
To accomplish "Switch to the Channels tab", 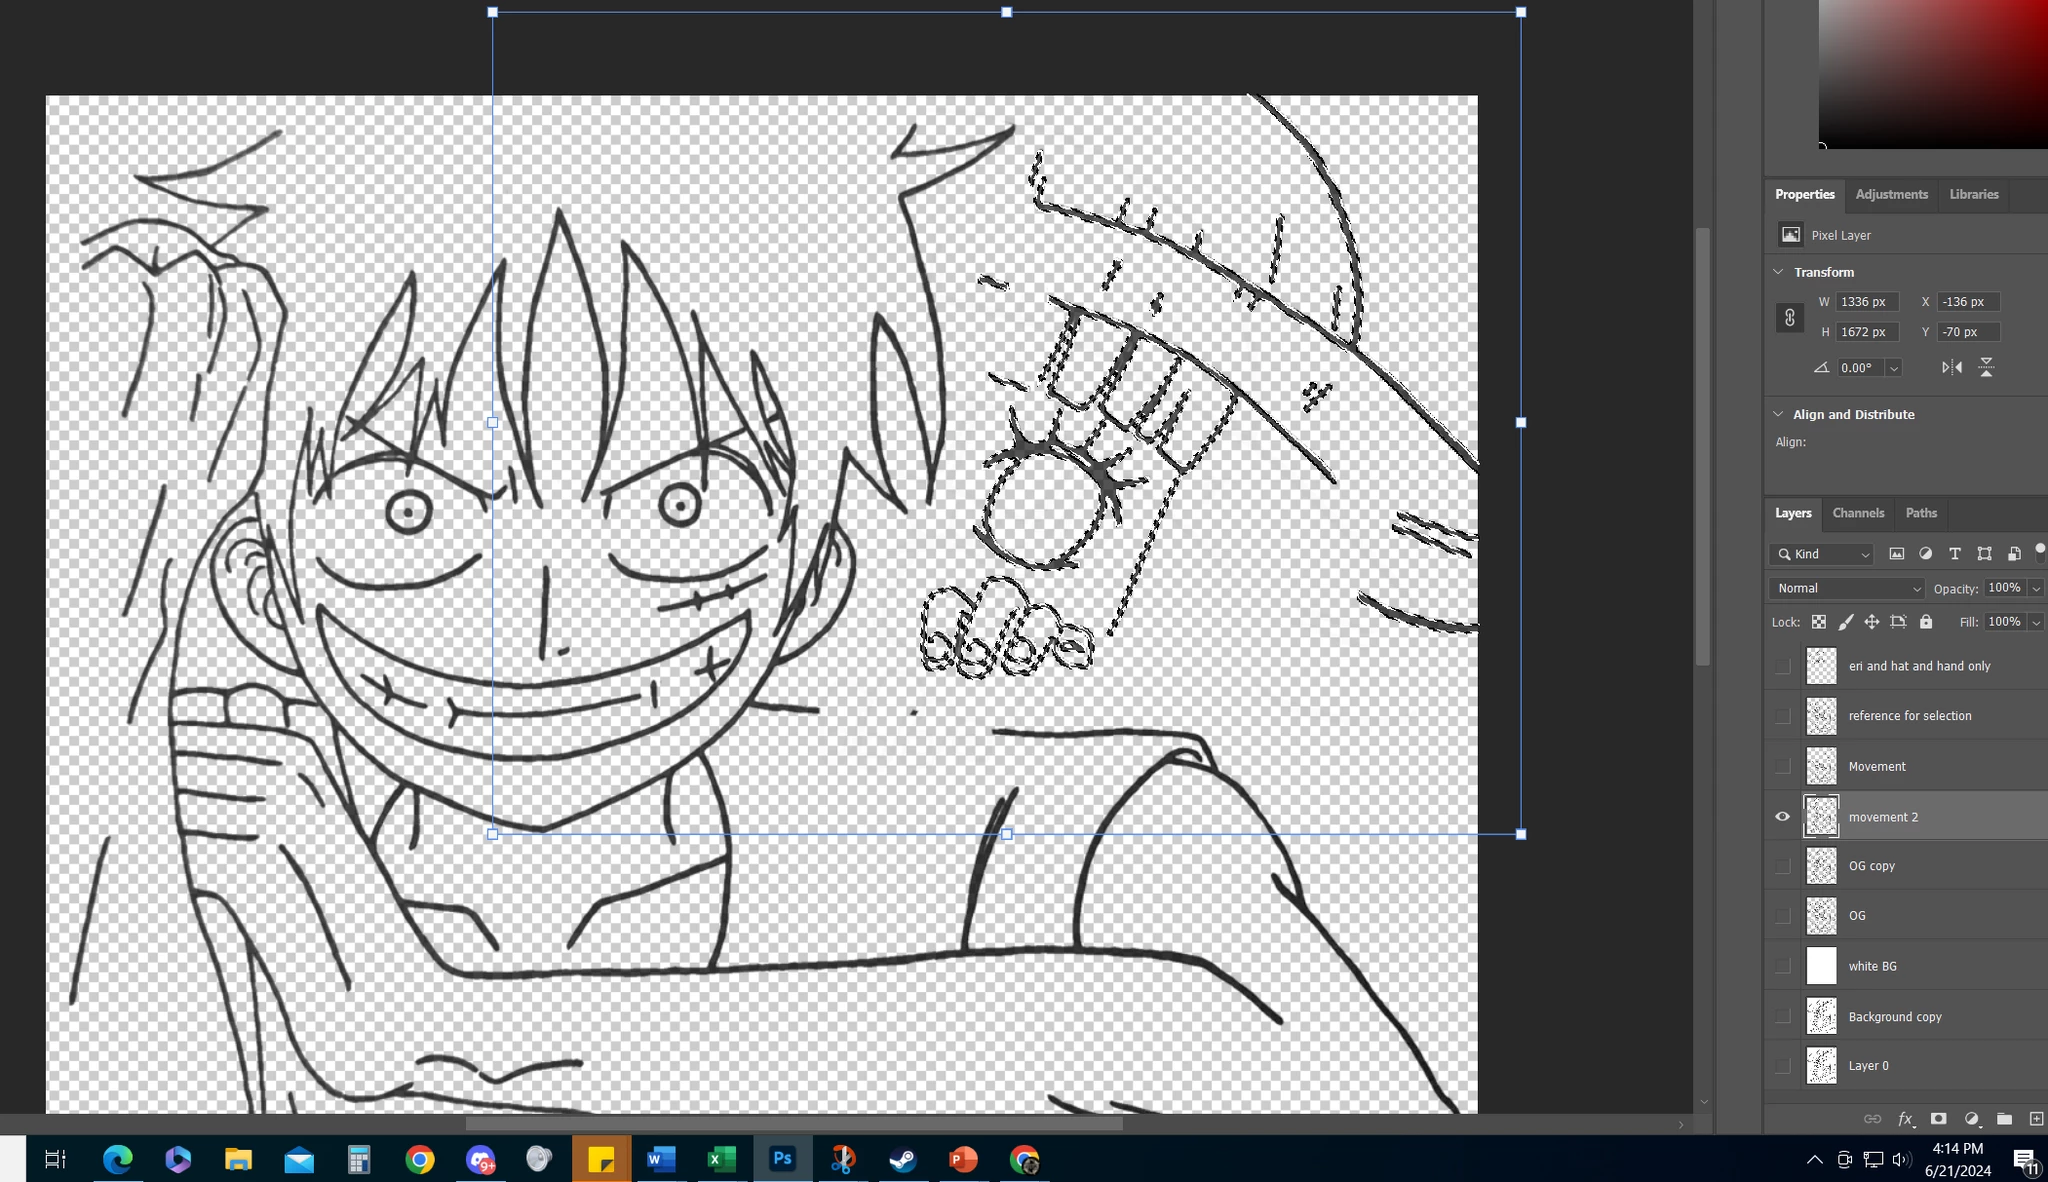I will pos(1857,513).
